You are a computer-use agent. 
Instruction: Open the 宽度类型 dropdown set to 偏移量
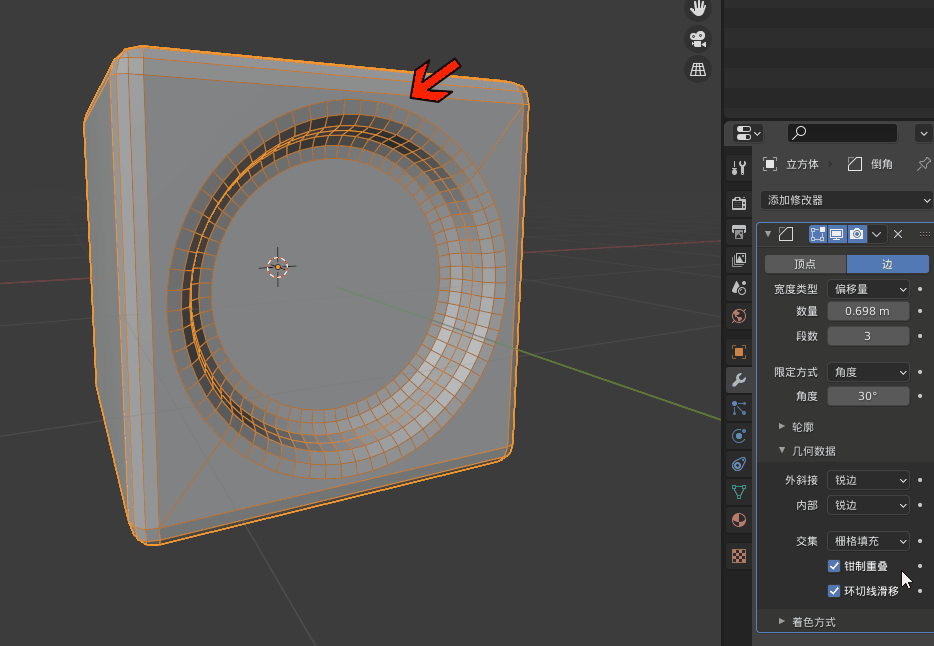(x=868, y=289)
